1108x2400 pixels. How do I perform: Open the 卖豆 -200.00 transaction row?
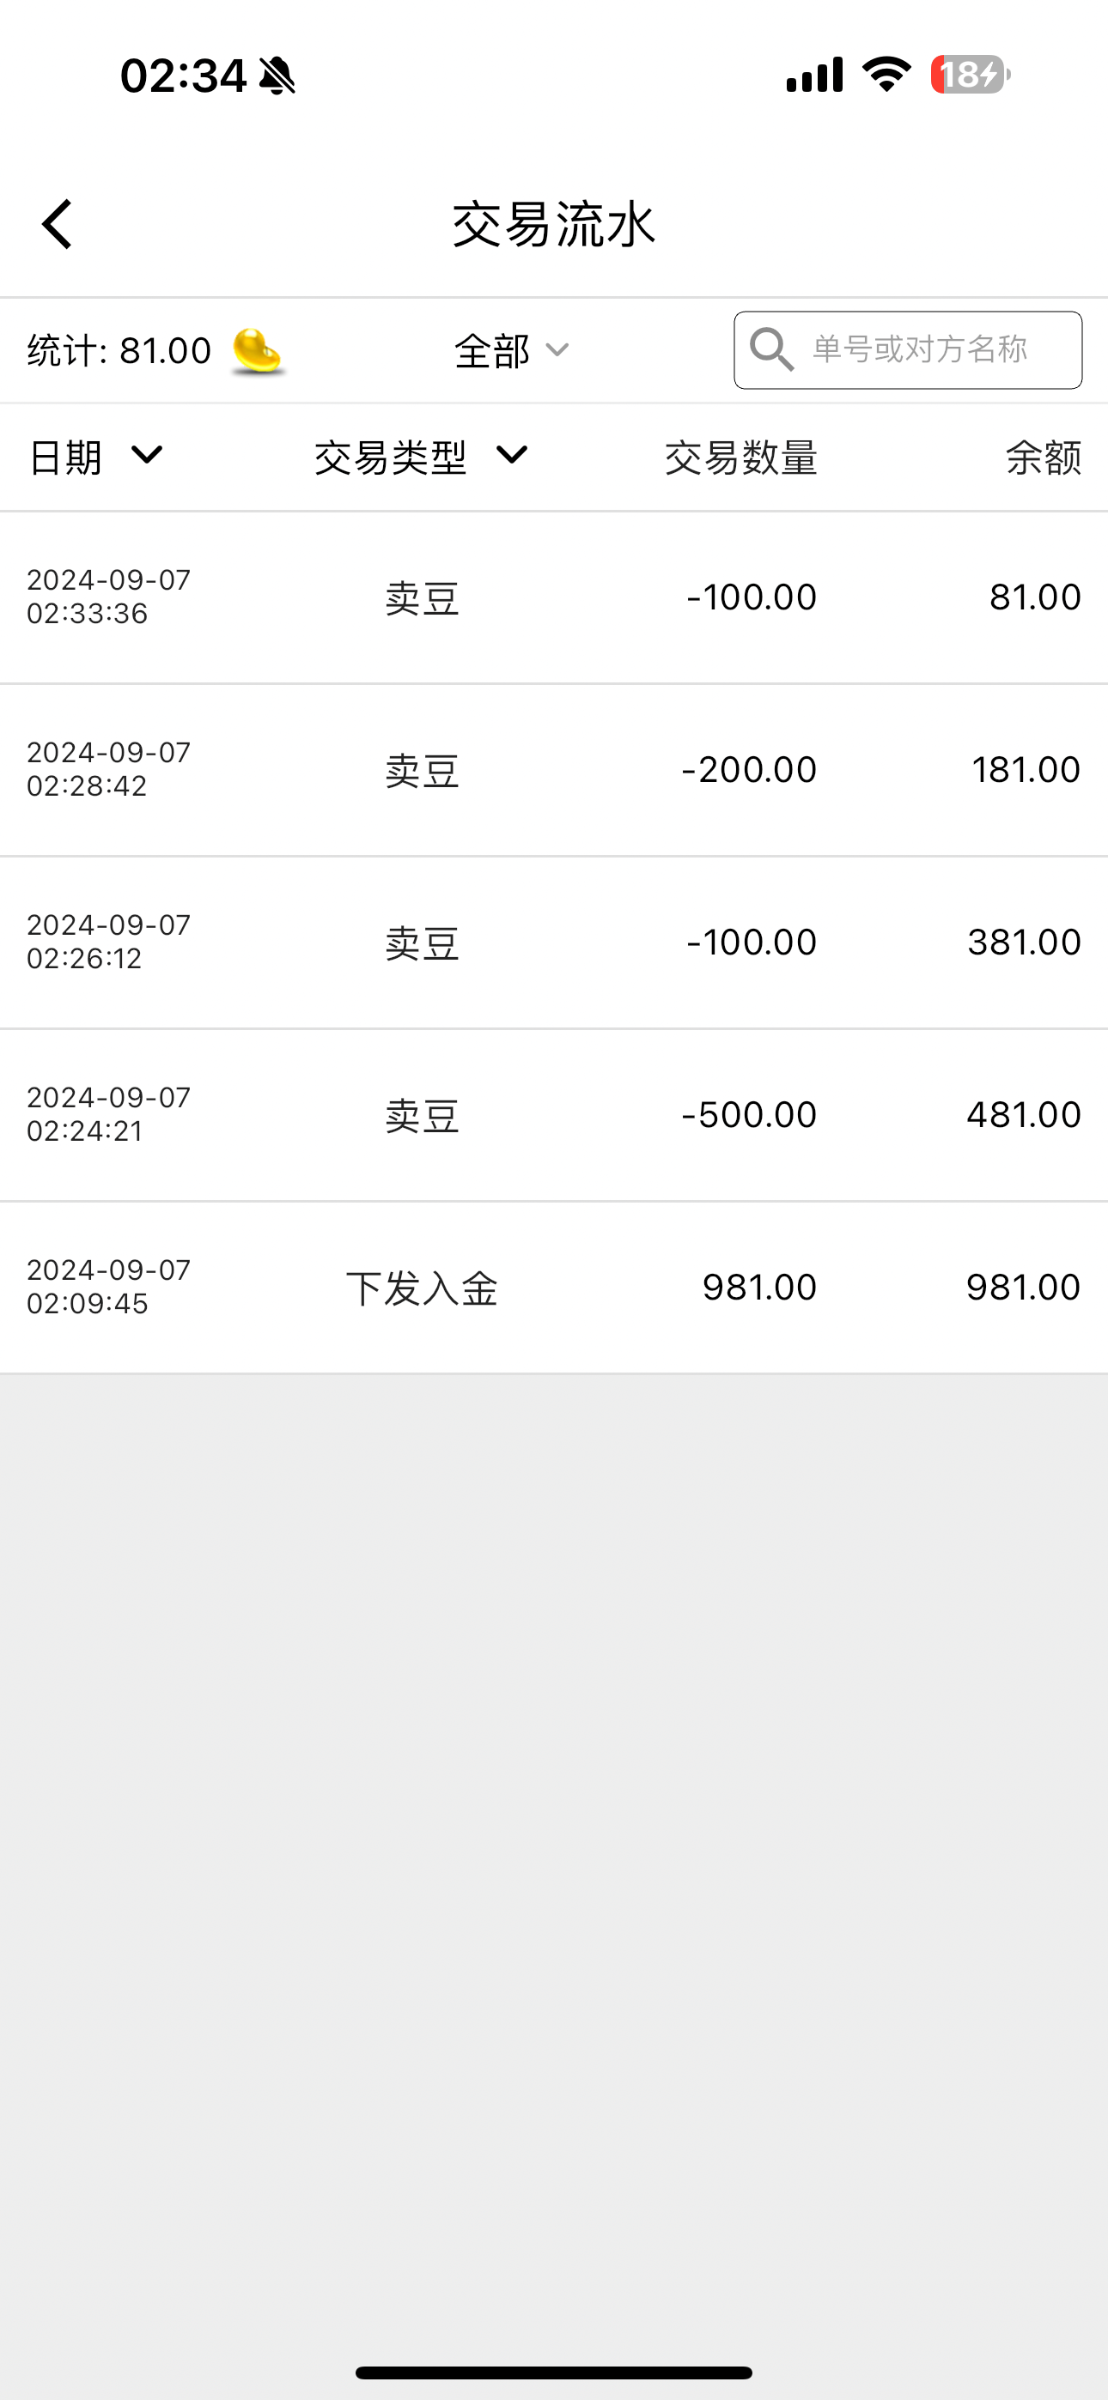point(554,770)
